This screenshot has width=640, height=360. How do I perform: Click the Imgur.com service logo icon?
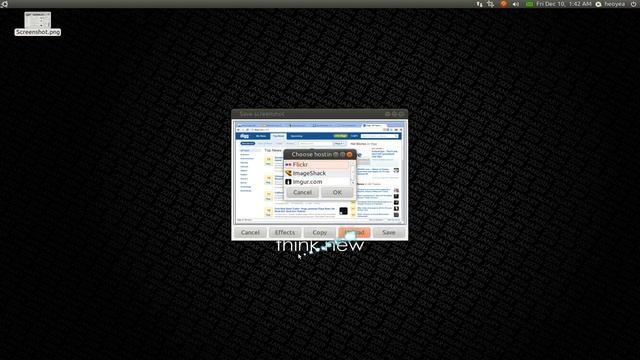[289, 182]
